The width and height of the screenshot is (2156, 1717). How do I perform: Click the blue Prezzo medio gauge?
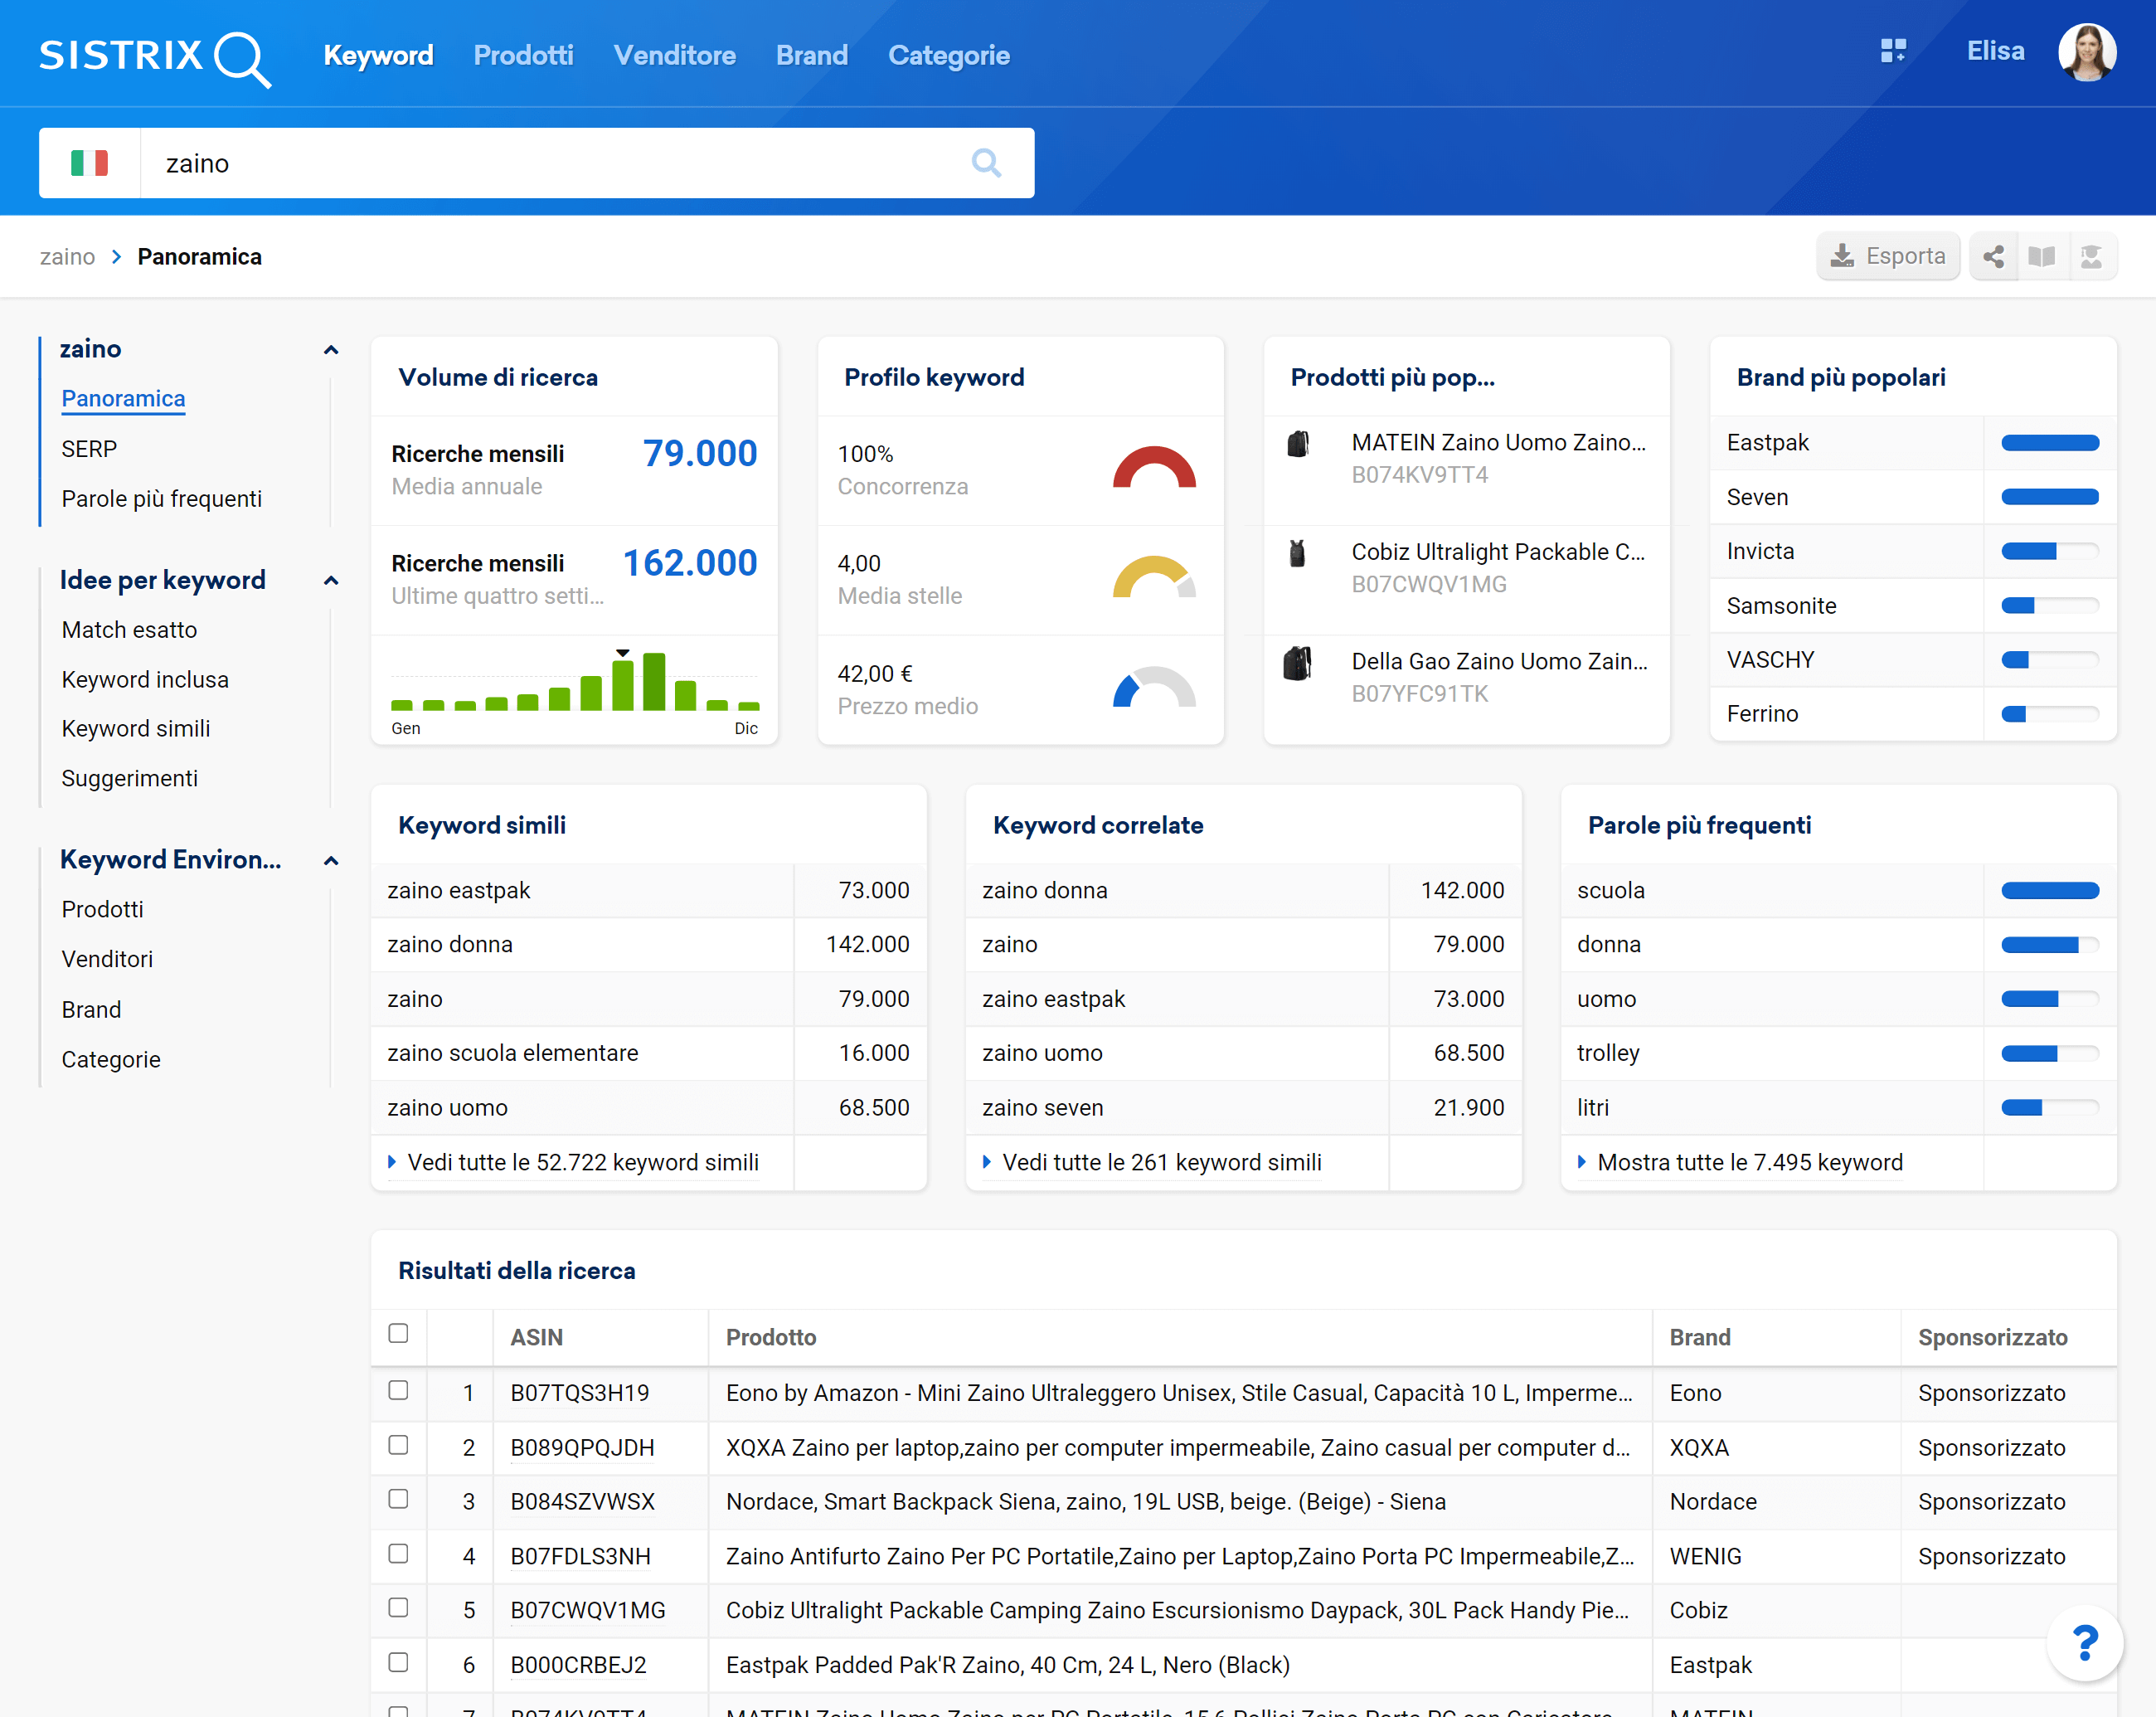click(1154, 687)
